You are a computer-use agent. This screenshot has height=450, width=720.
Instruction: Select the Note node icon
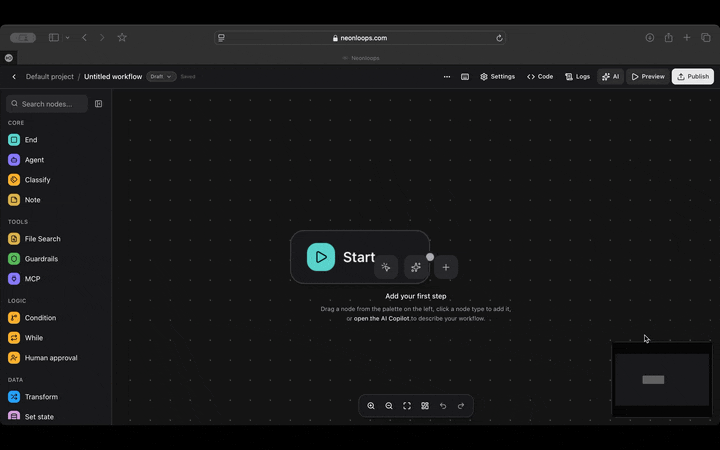pyautogui.click(x=14, y=200)
